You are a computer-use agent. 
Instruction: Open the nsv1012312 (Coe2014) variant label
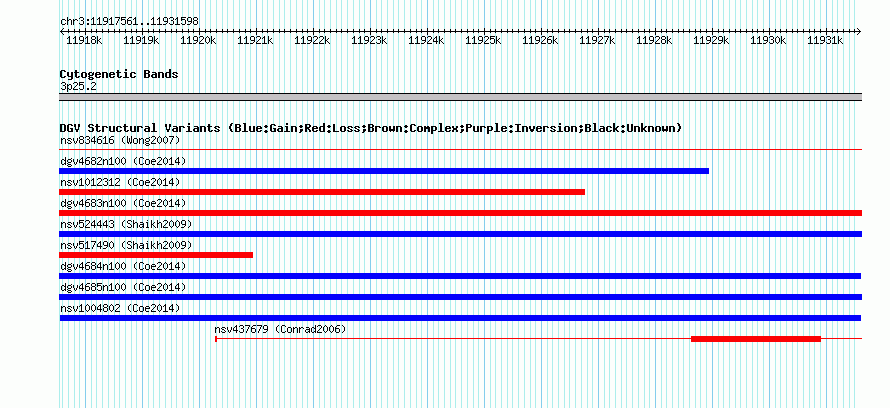pos(120,182)
